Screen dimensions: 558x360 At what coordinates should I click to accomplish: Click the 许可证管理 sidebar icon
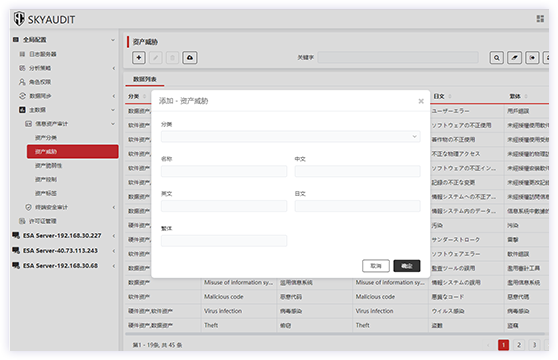(x=22, y=221)
